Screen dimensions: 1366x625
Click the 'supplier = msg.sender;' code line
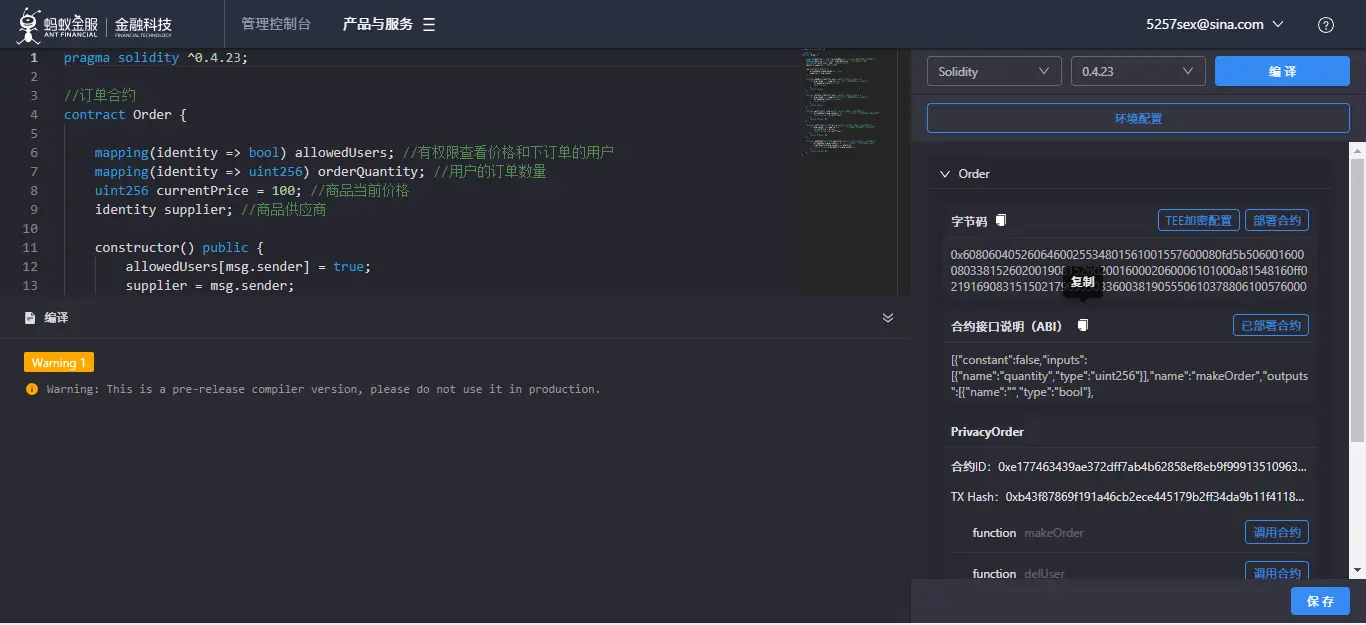point(210,285)
